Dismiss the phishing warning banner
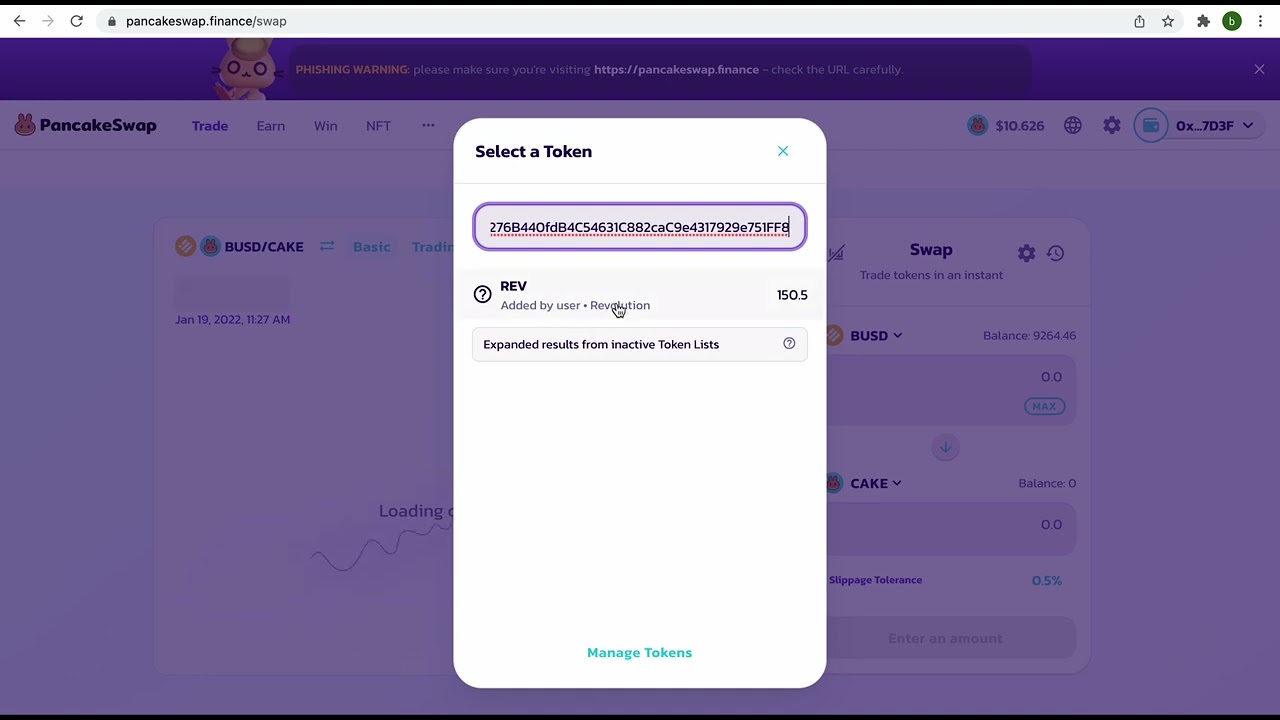 point(1259,69)
